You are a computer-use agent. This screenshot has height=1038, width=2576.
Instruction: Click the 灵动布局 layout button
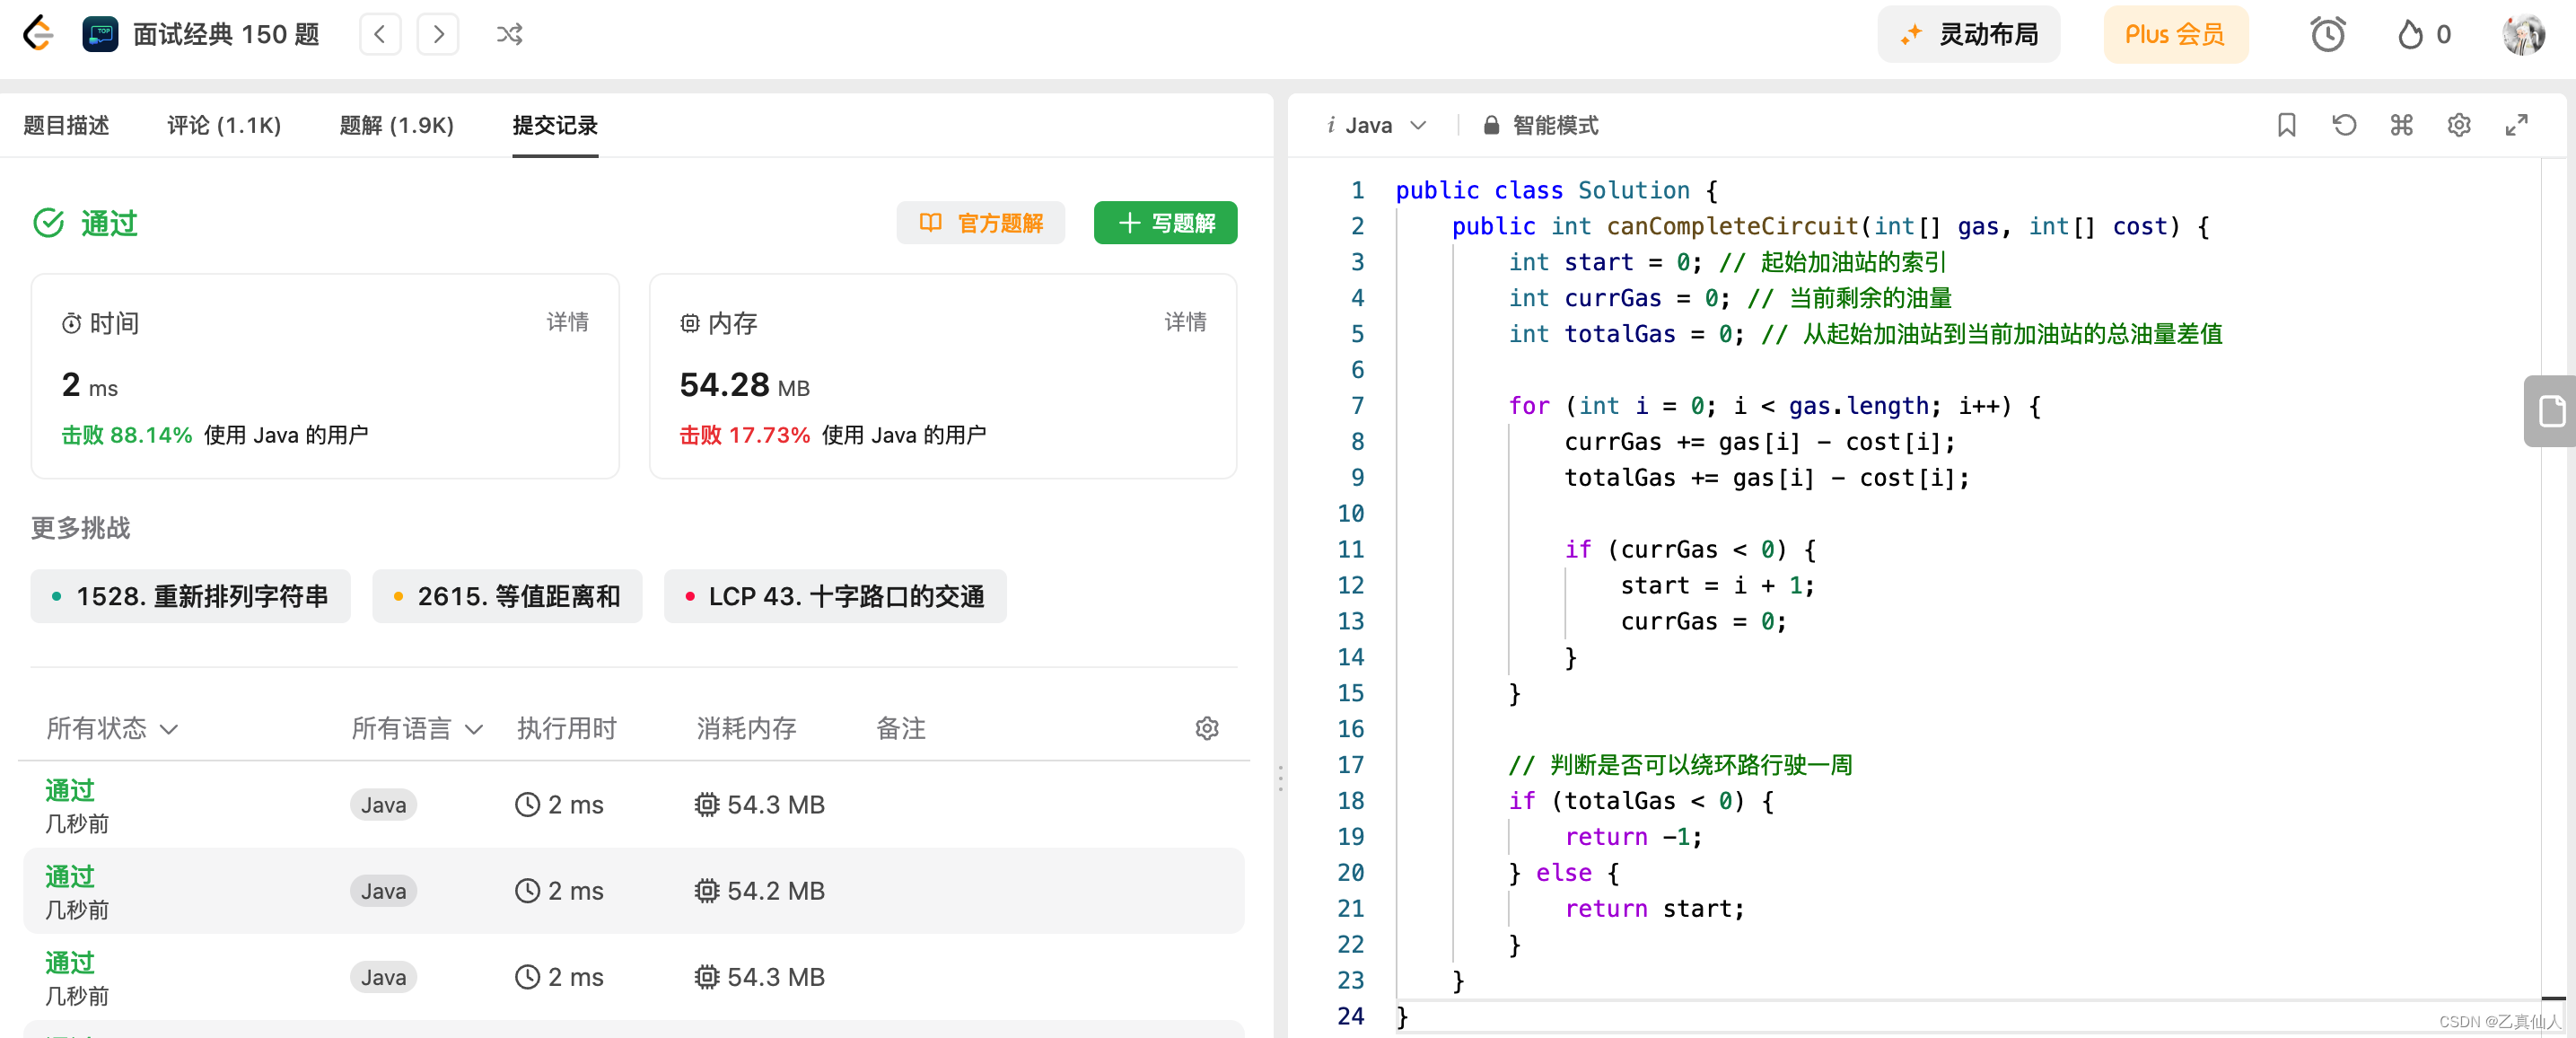(x=1968, y=34)
